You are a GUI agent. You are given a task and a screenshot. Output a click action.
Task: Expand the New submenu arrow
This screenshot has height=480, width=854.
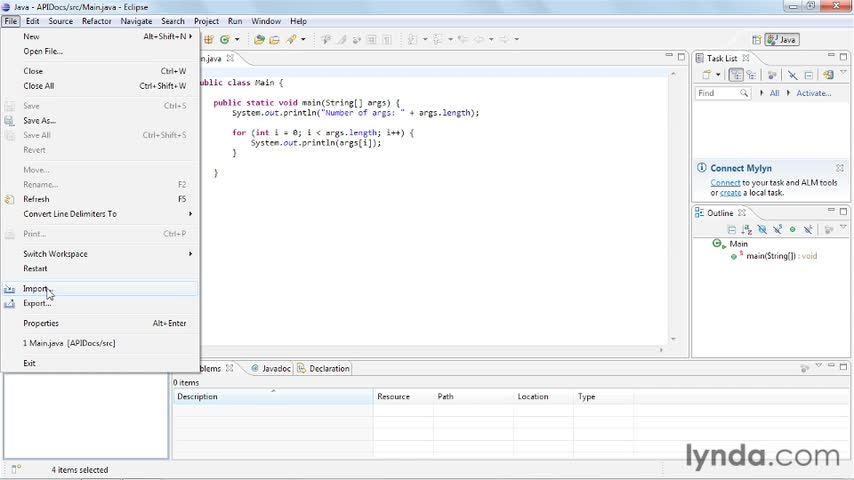(x=189, y=36)
